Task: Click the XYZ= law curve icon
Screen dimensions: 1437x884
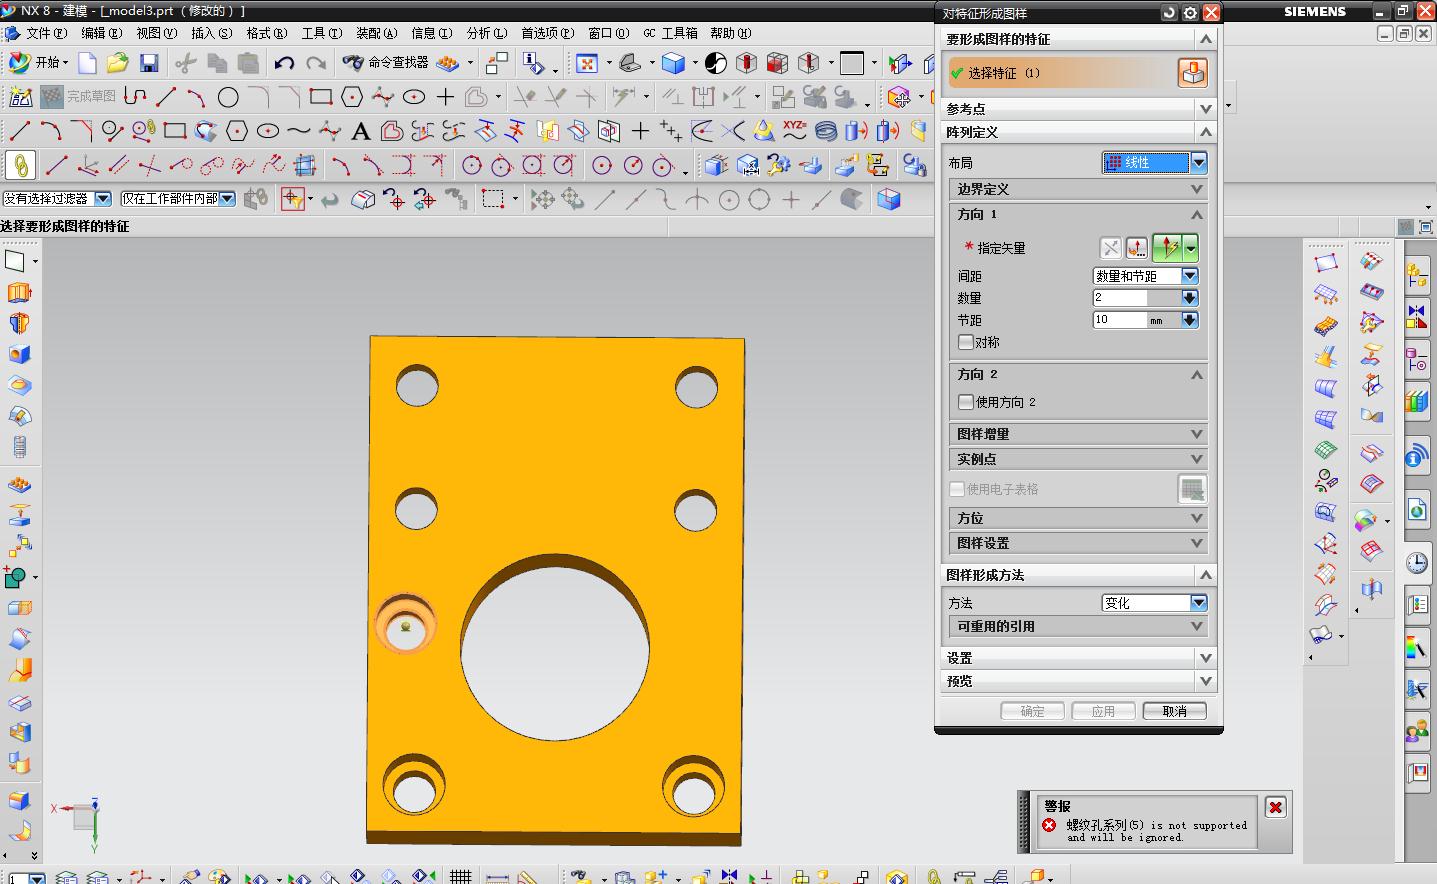Action: click(795, 129)
